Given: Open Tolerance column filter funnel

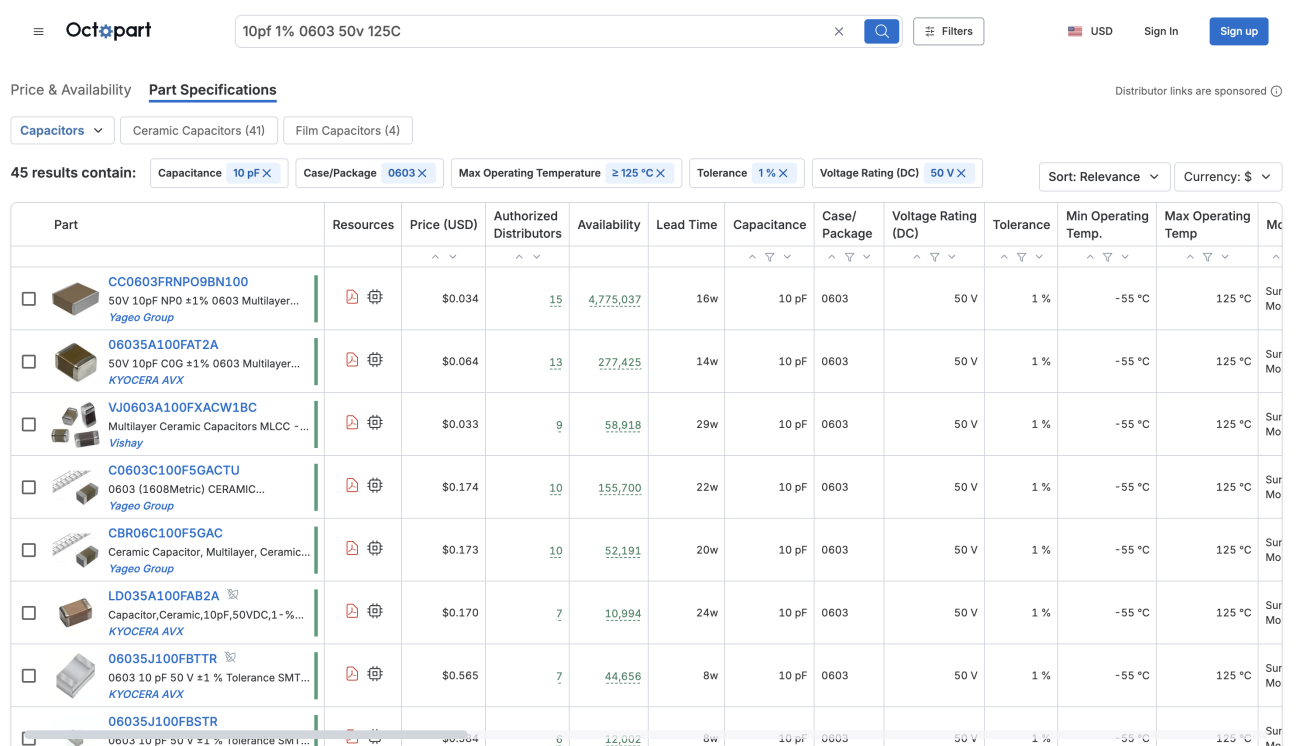Looking at the screenshot, I should 1021,257.
